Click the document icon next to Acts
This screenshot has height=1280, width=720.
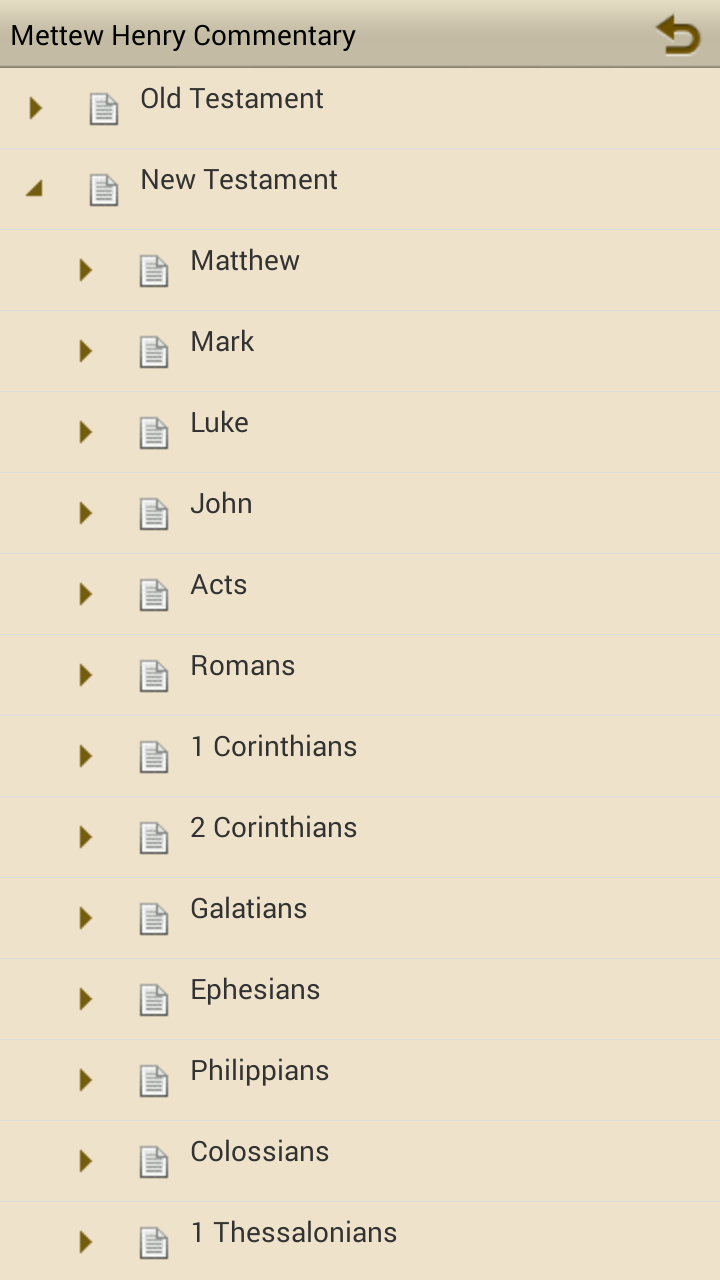[x=153, y=593]
